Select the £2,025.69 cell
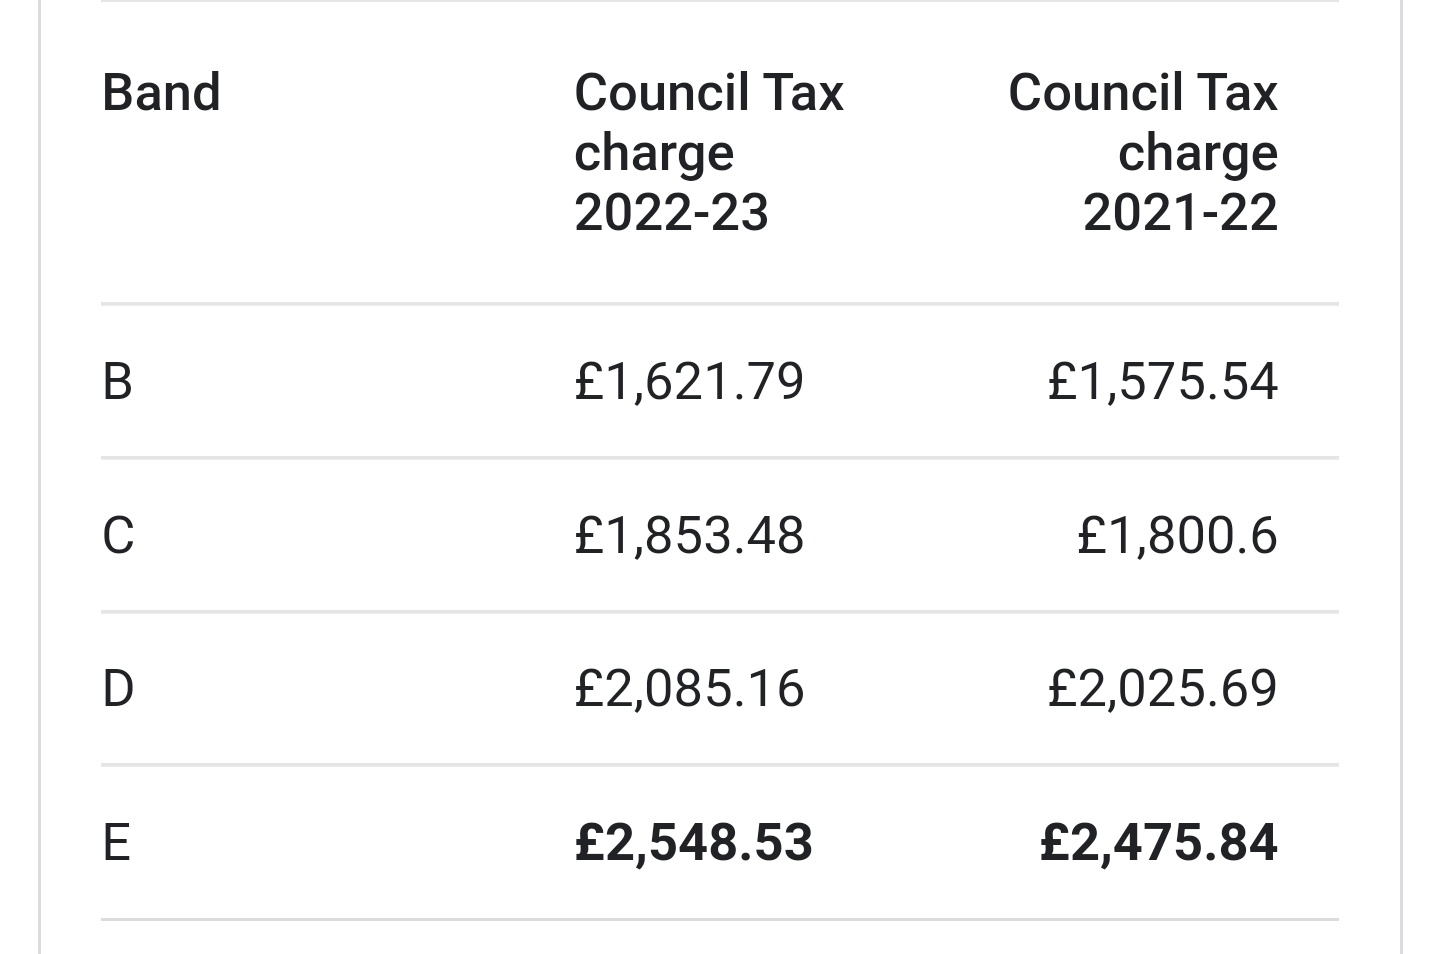 1163,689
